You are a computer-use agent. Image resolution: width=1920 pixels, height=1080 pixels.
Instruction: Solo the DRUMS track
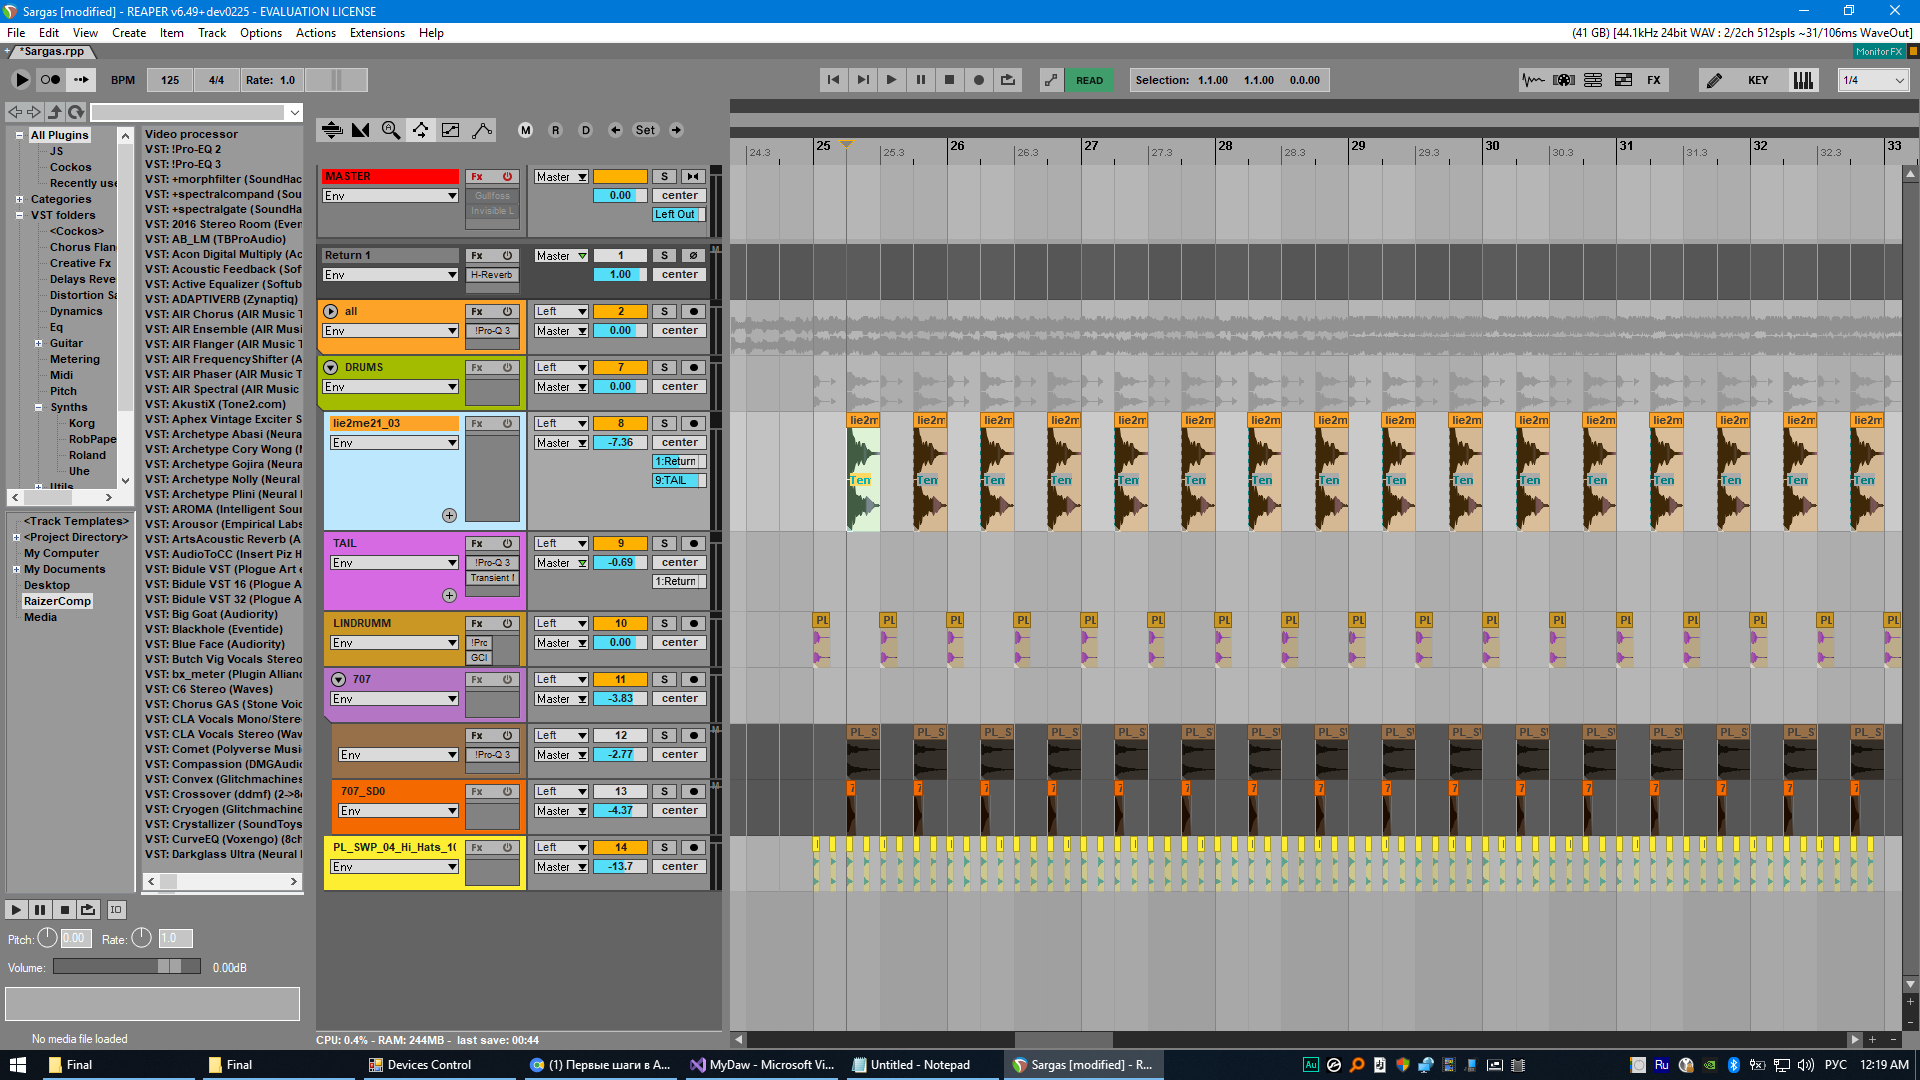(664, 368)
